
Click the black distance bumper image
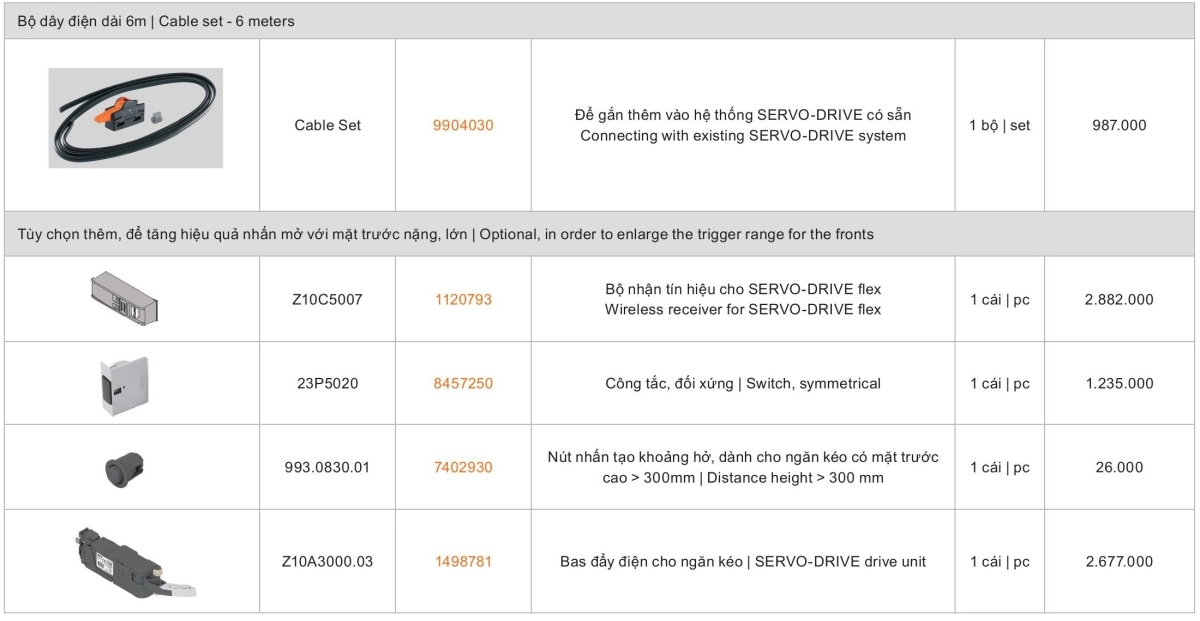pos(125,468)
